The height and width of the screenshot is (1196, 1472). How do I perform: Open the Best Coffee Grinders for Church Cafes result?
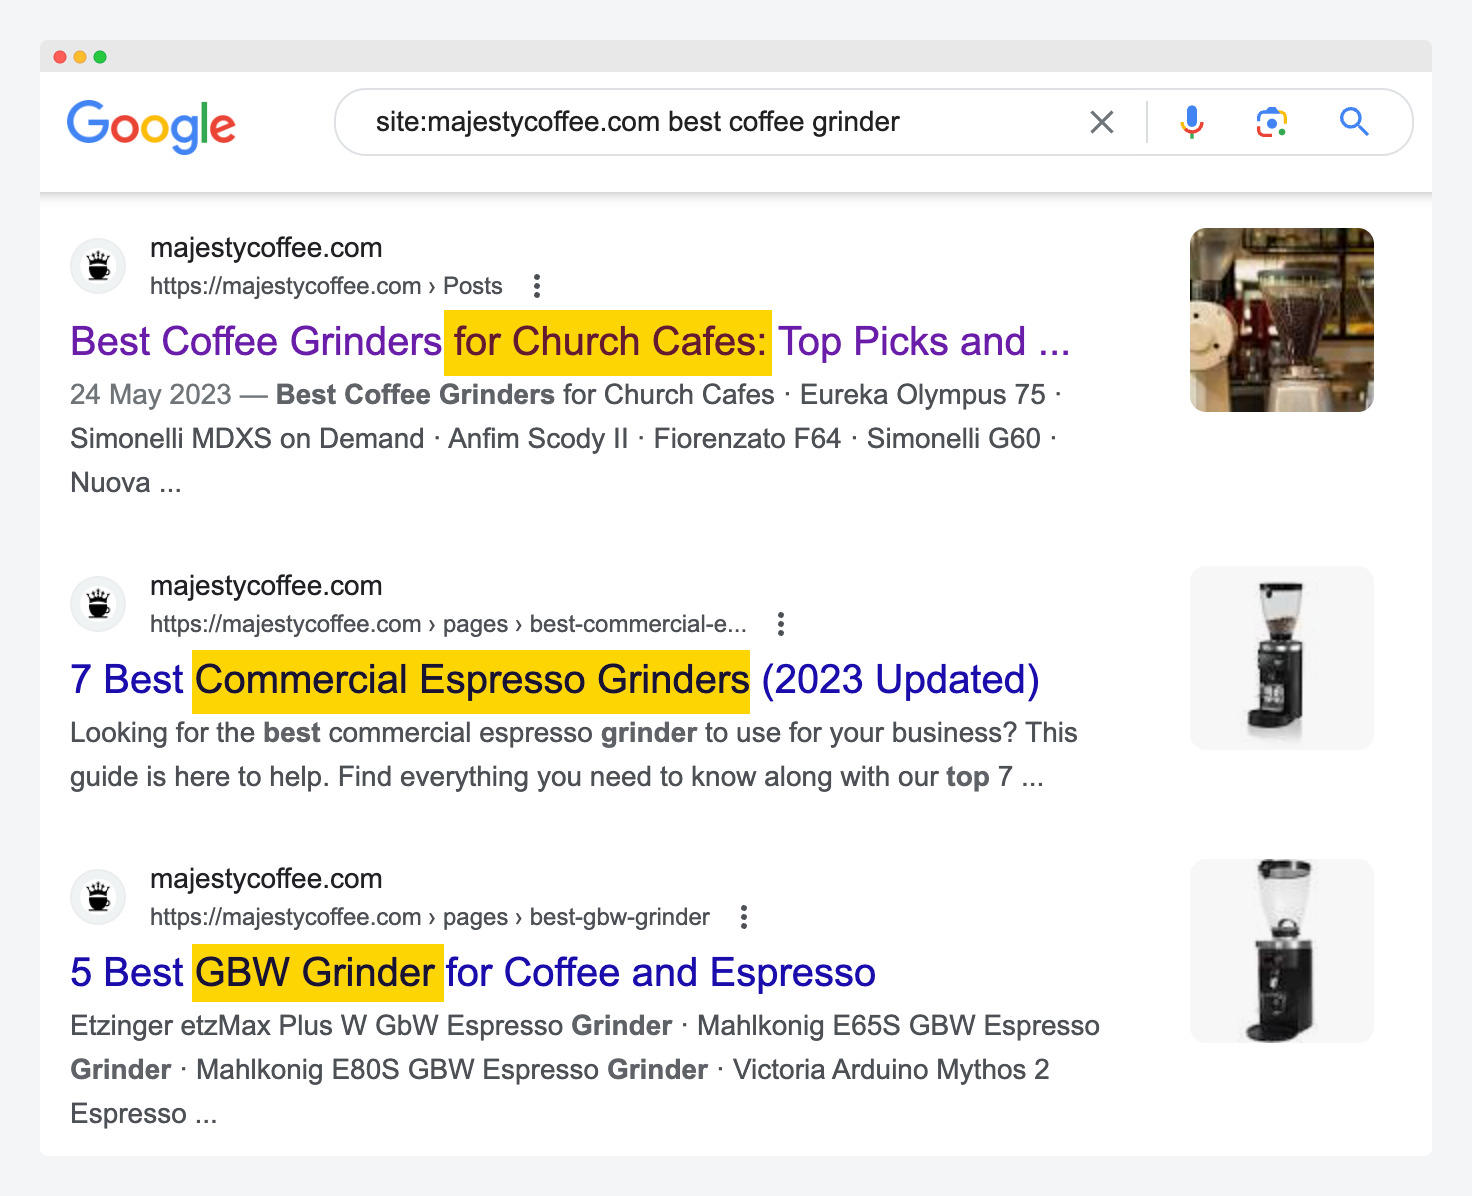pos(569,341)
